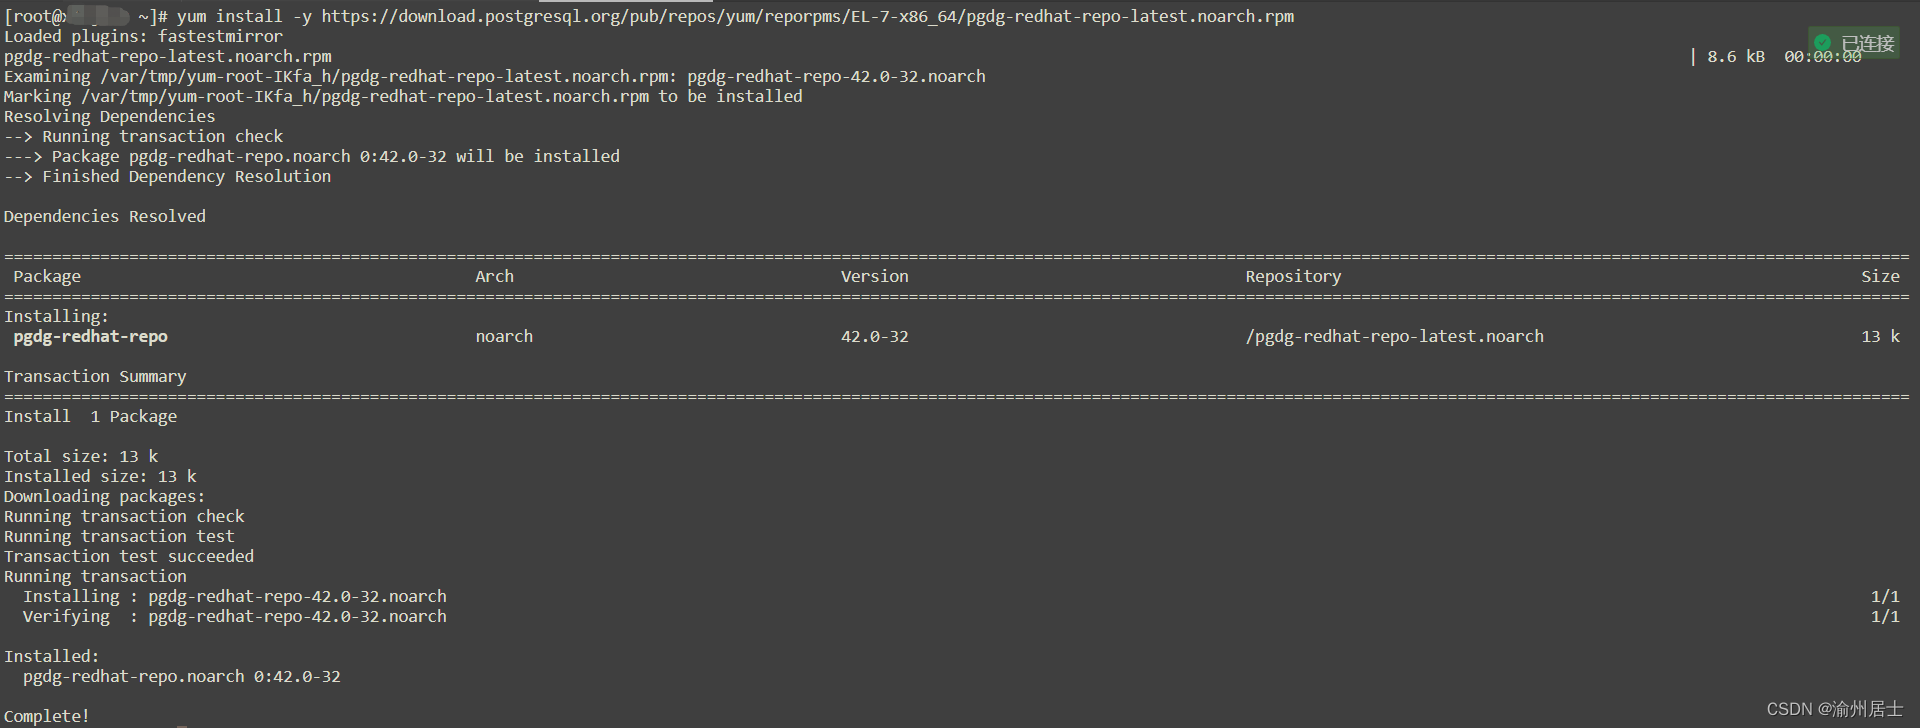Click the 'Downloading packages:' line
1920x728 pixels.
[x=104, y=496]
